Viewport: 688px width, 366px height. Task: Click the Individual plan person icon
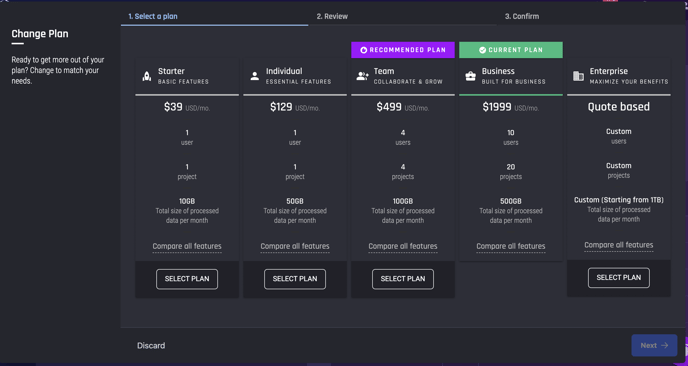tap(254, 76)
